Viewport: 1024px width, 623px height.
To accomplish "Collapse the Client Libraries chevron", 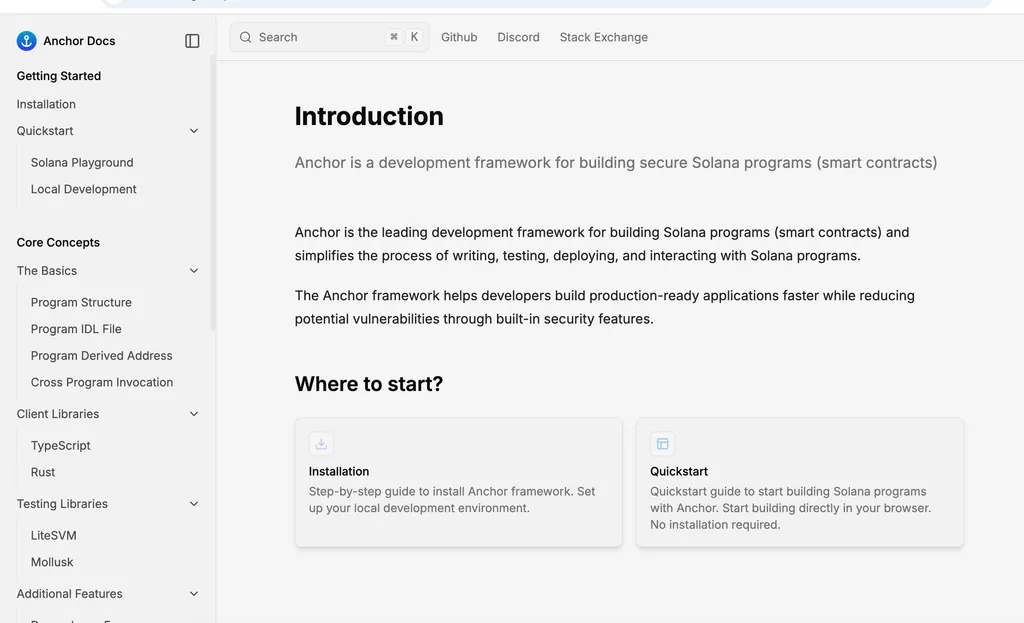I will pyautogui.click(x=194, y=414).
